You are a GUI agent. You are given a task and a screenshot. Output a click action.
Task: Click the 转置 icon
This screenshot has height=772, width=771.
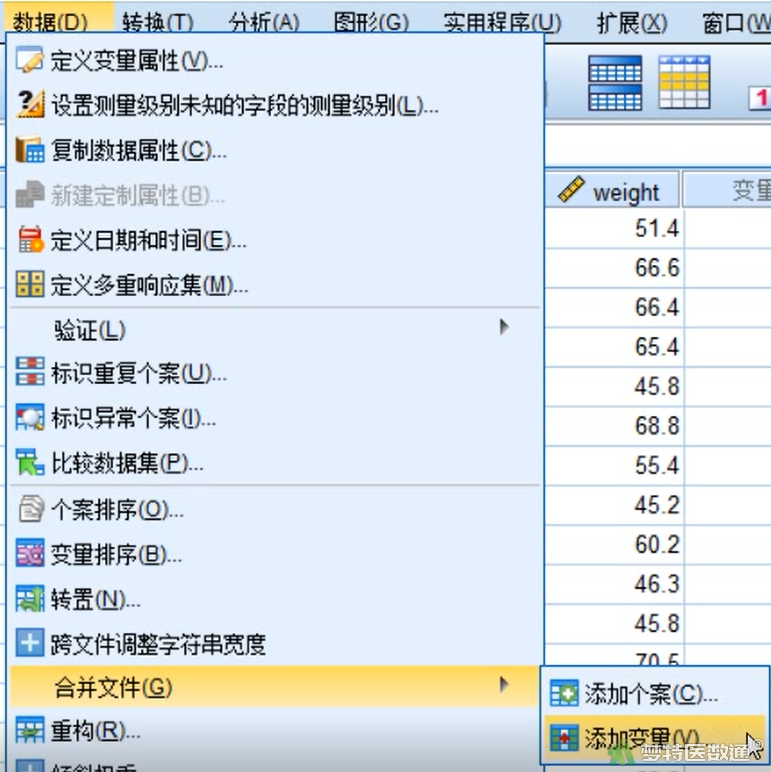point(30,598)
